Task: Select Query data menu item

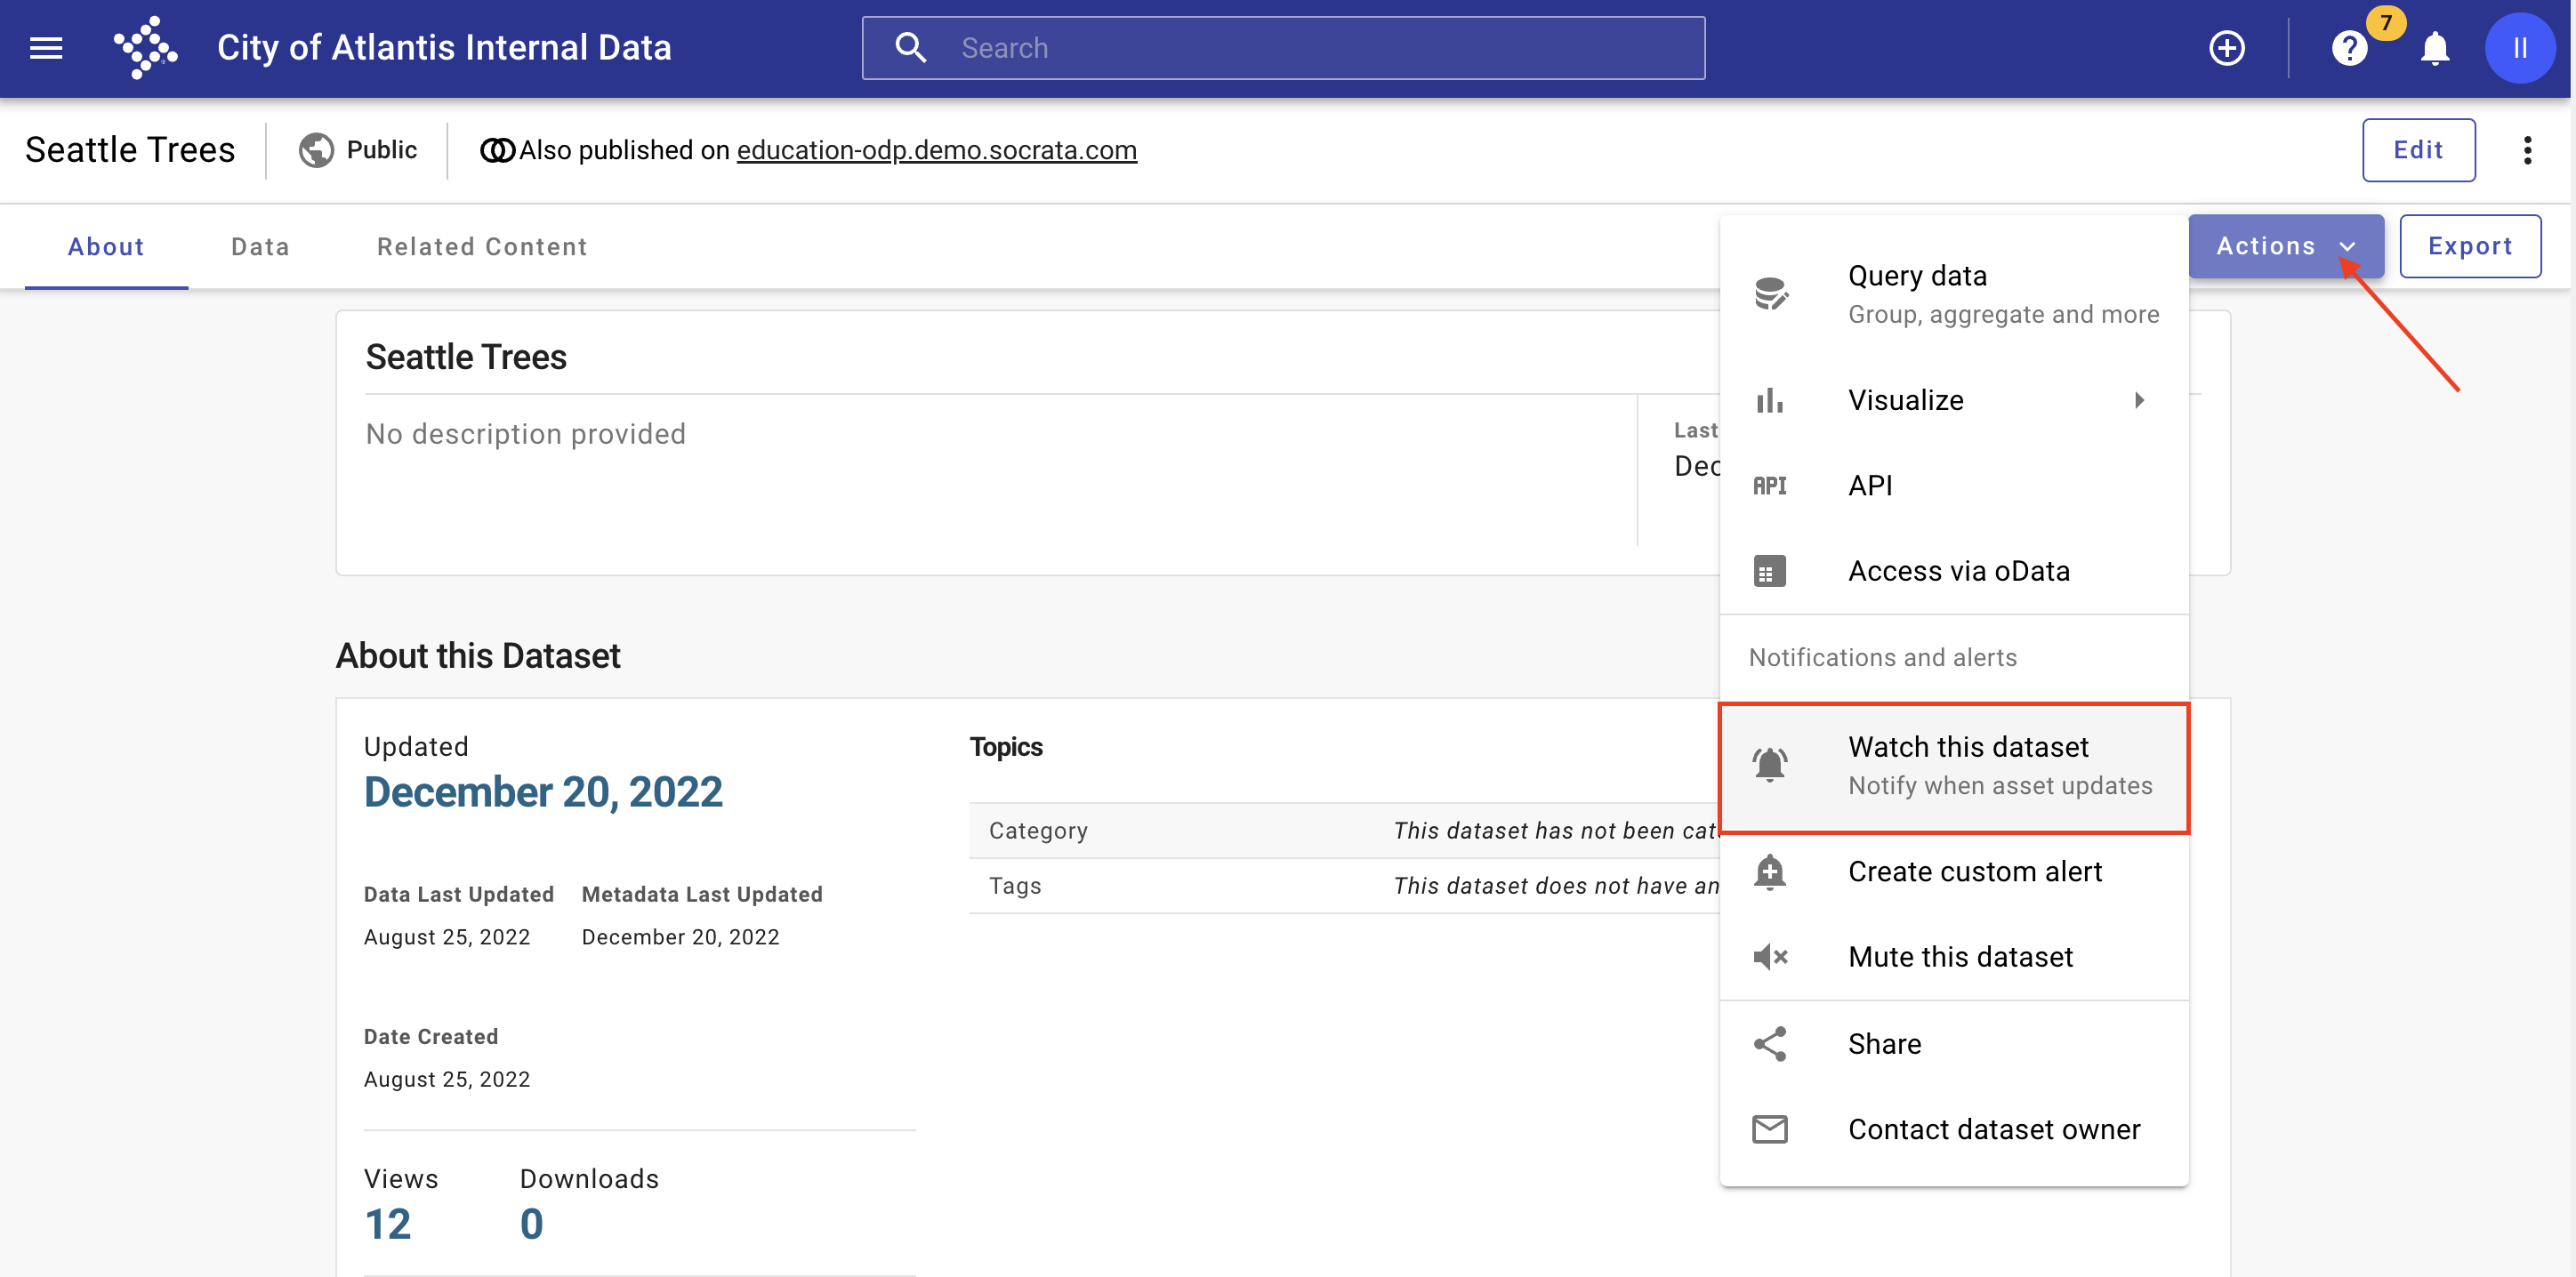Action: [x=1954, y=294]
